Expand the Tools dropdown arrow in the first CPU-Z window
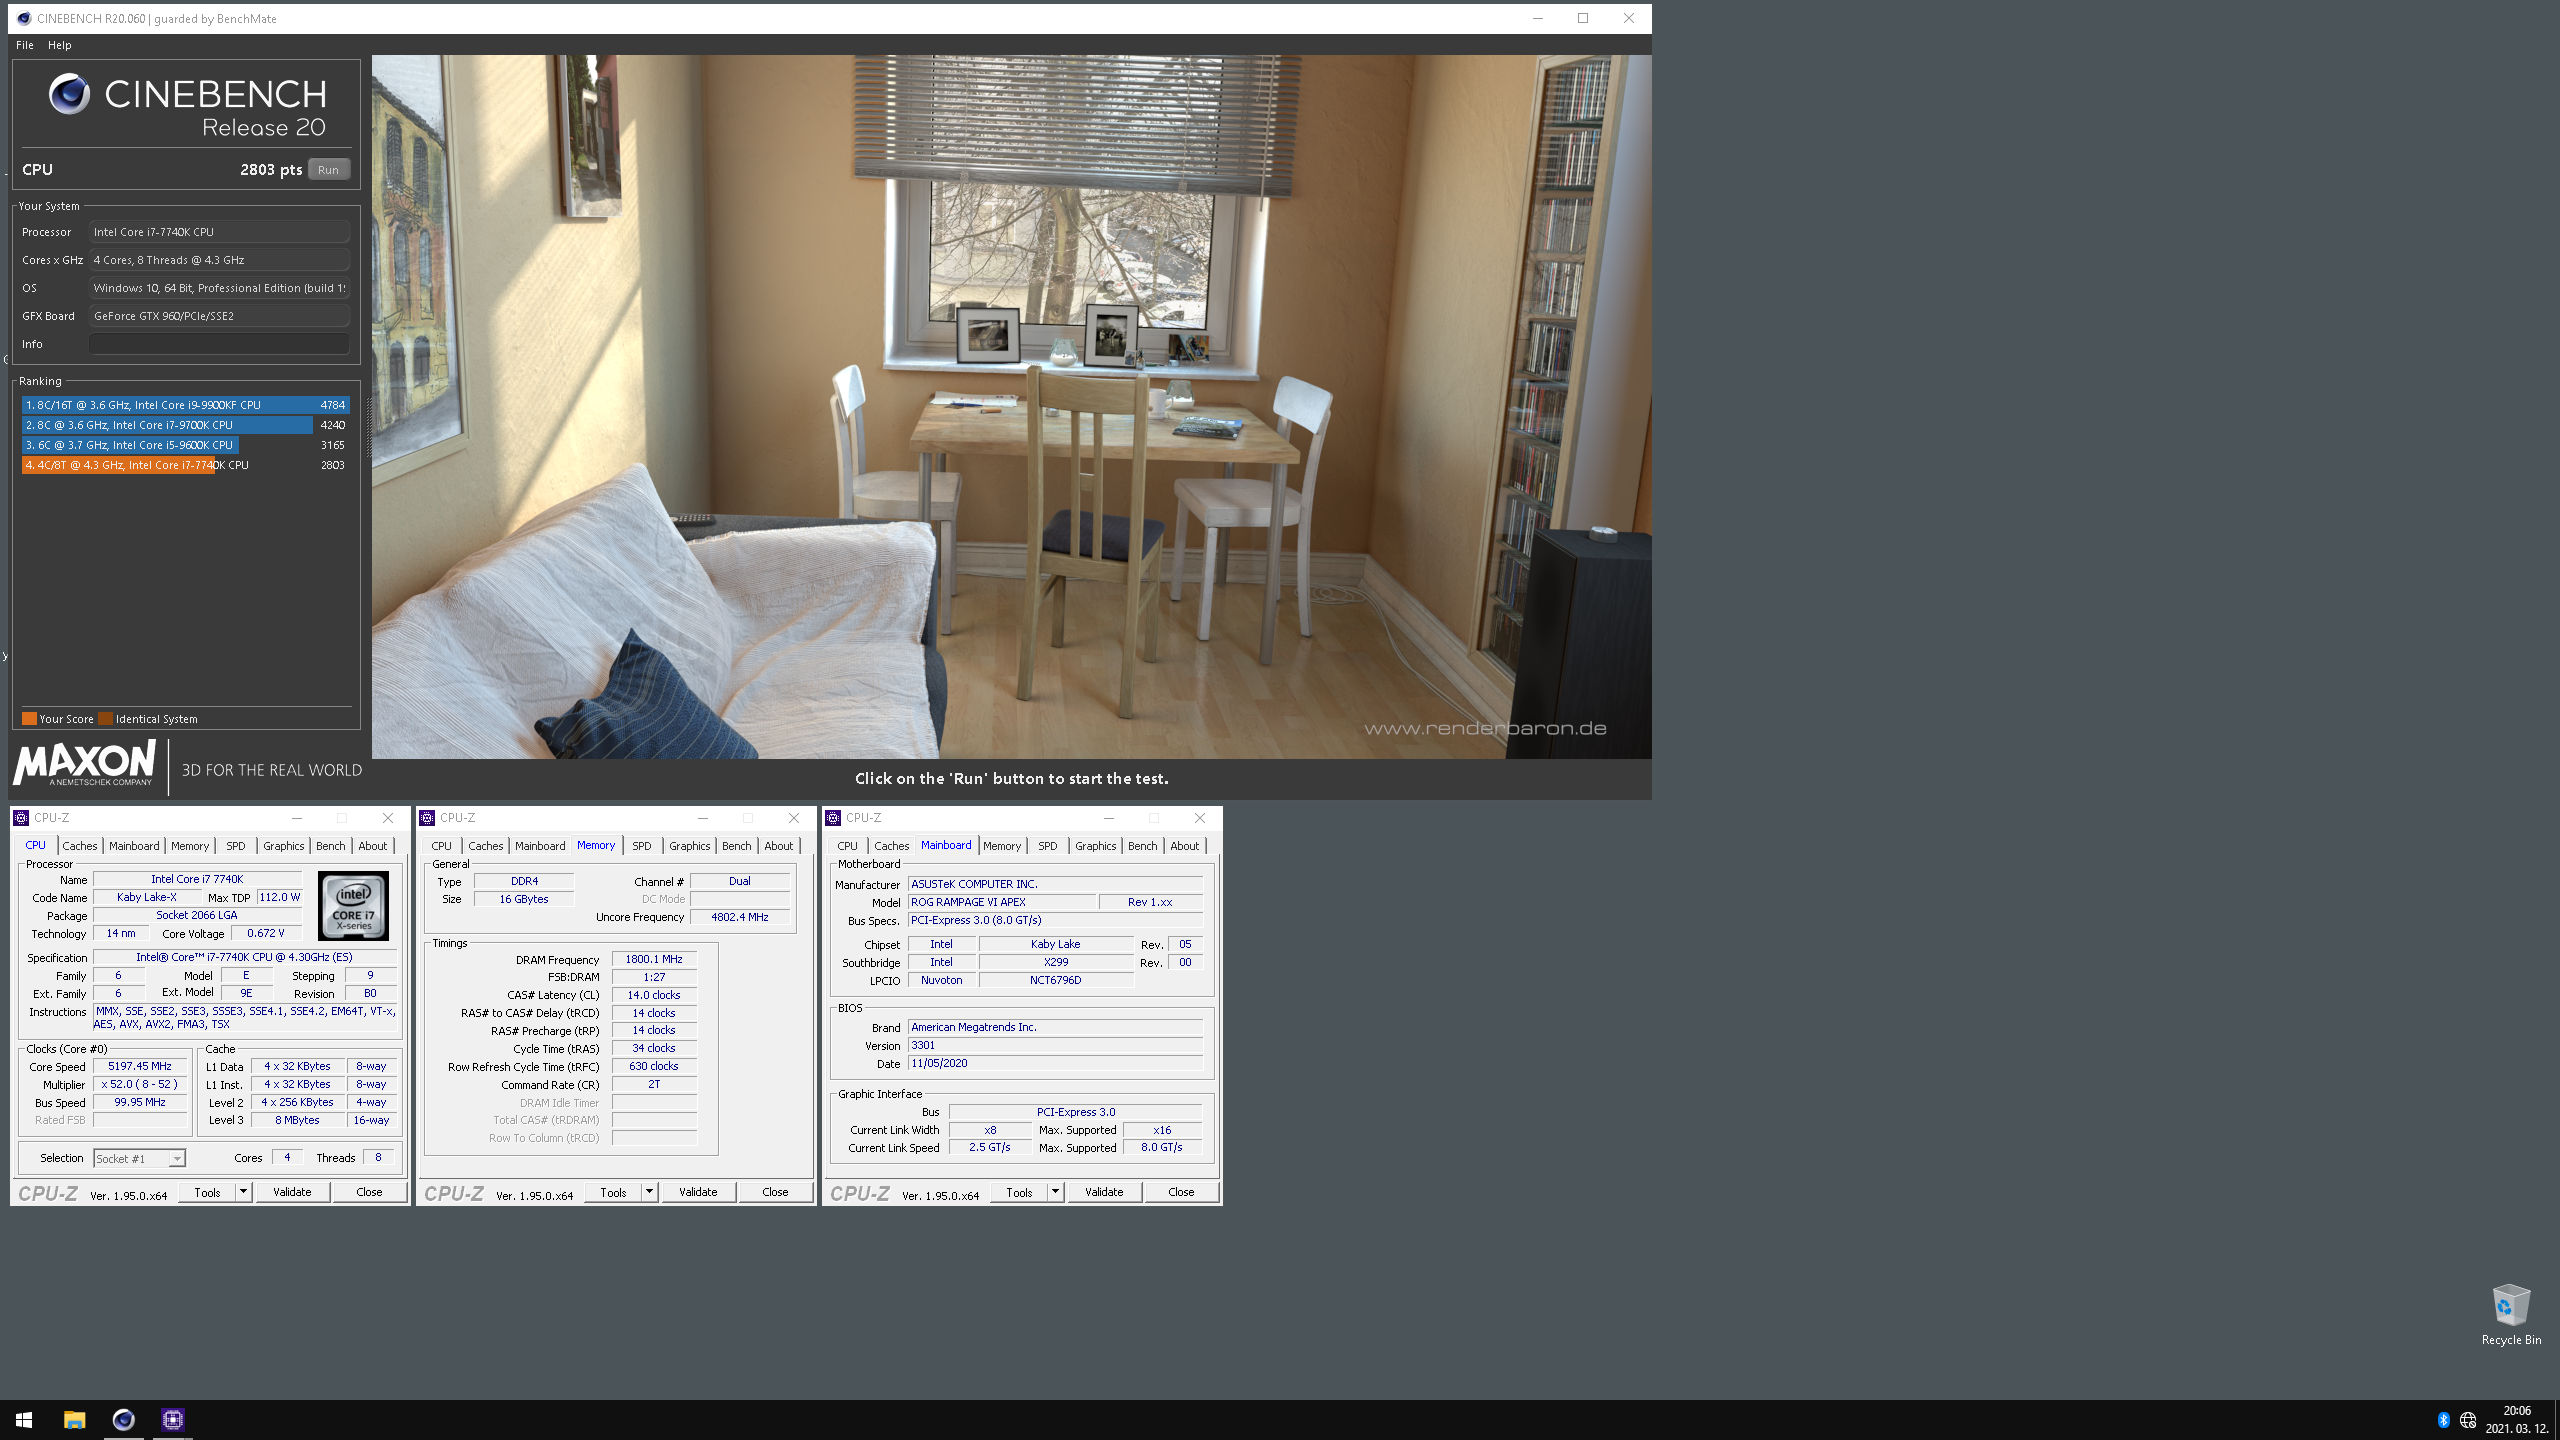The width and height of the screenshot is (2560, 1440). (x=243, y=1192)
